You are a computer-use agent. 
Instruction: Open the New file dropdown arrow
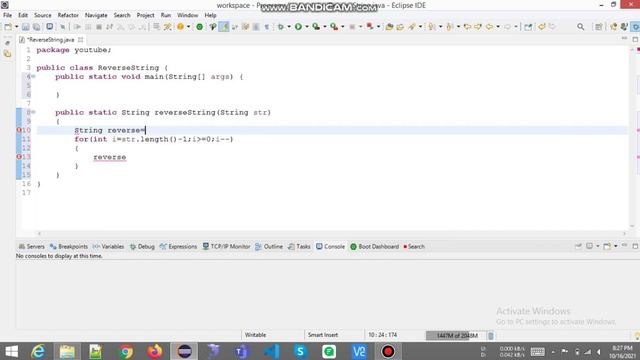tap(16, 27)
